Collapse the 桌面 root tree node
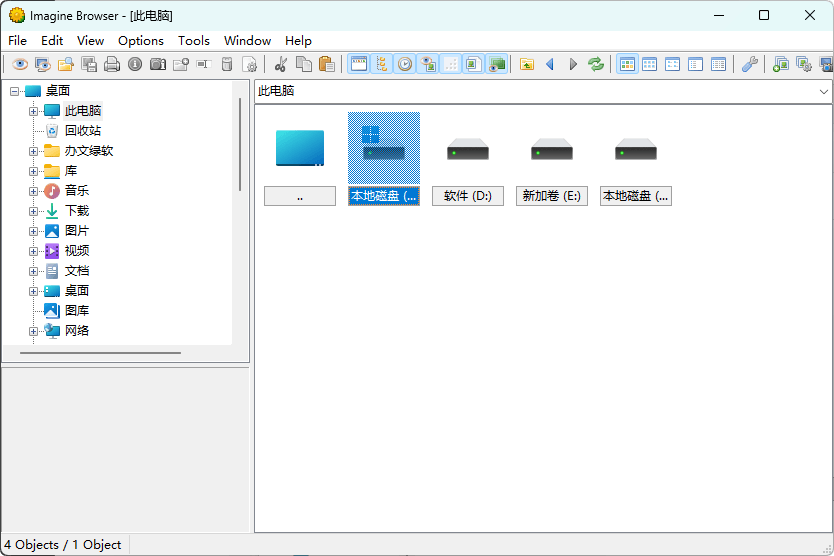Image resolution: width=834 pixels, height=556 pixels. point(14,92)
